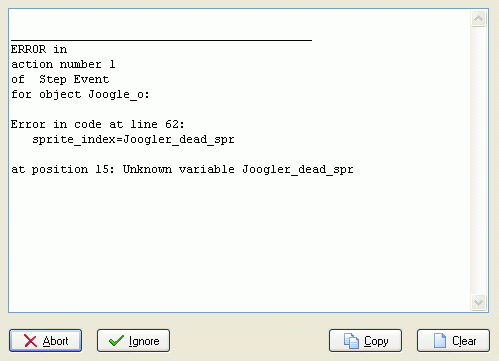Click the blank page icon on Clear
The image size is (499, 361).
click(x=440, y=341)
